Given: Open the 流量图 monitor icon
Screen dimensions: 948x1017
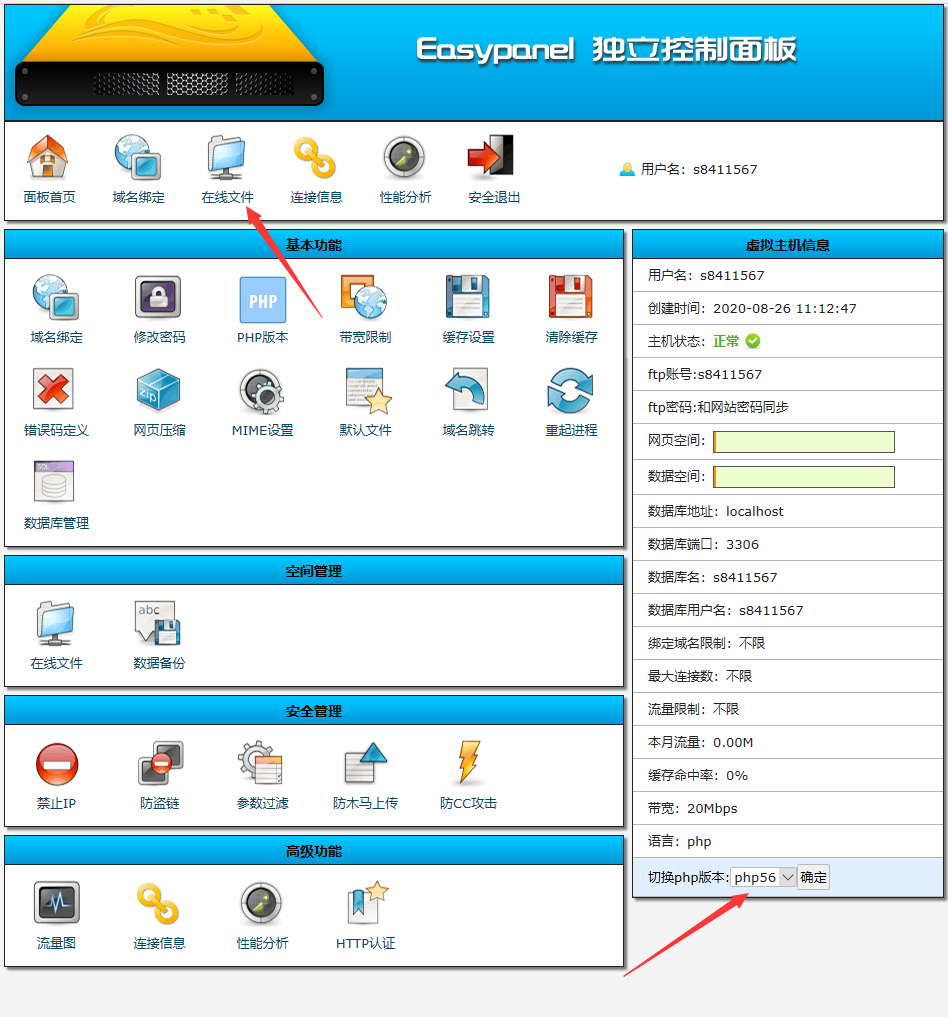Looking at the screenshot, I should point(56,902).
